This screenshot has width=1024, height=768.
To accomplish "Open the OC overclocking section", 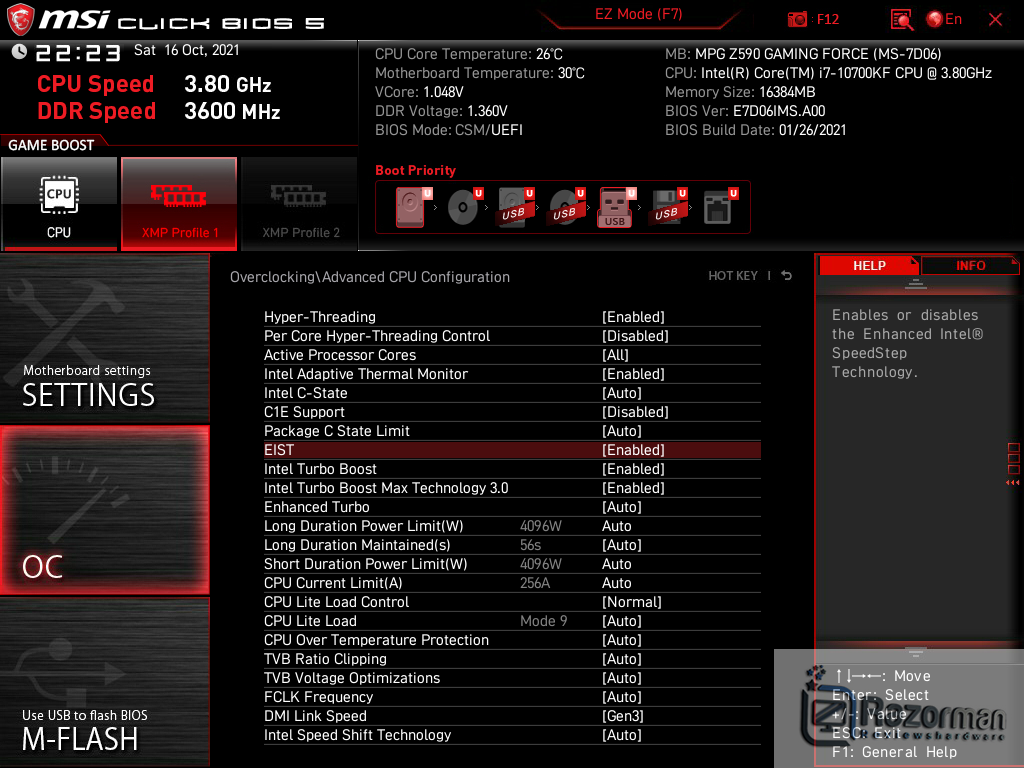I will [x=104, y=510].
